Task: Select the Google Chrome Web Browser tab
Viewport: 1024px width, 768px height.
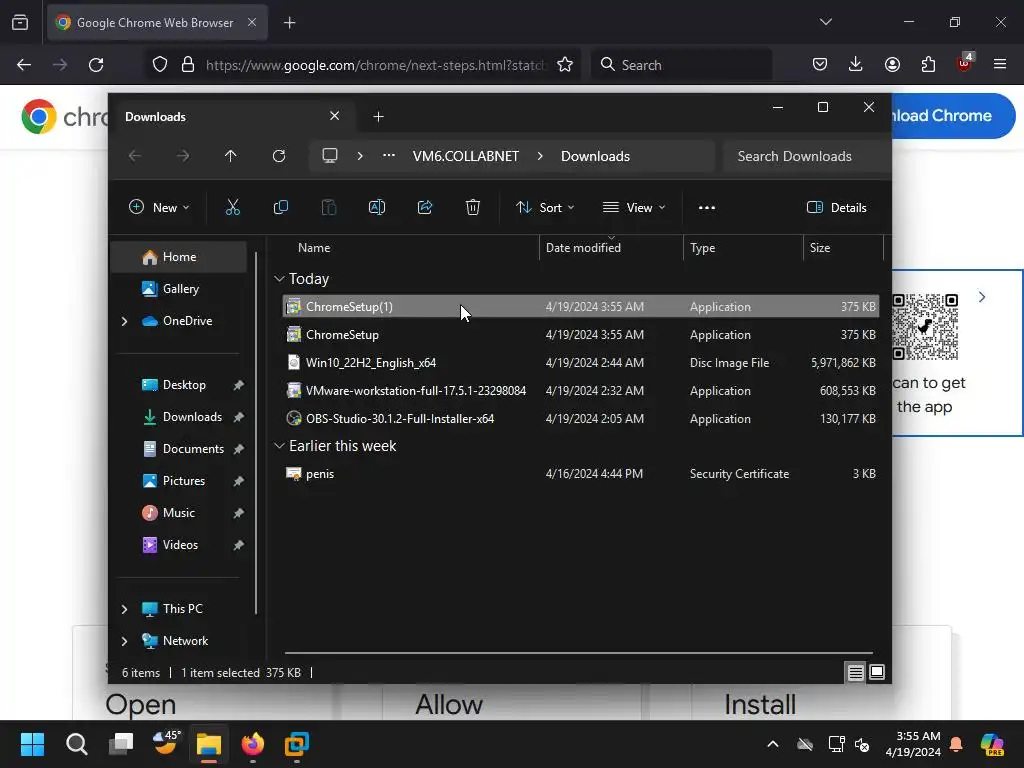Action: click(x=157, y=23)
